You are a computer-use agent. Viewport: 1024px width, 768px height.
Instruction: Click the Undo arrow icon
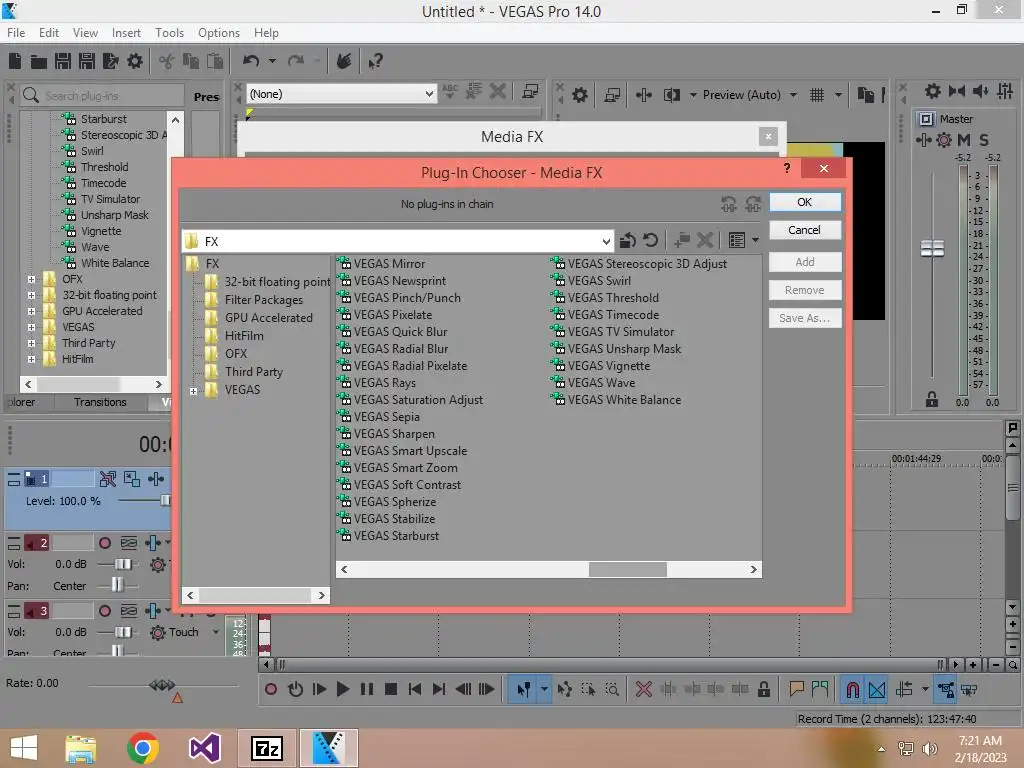click(251, 61)
